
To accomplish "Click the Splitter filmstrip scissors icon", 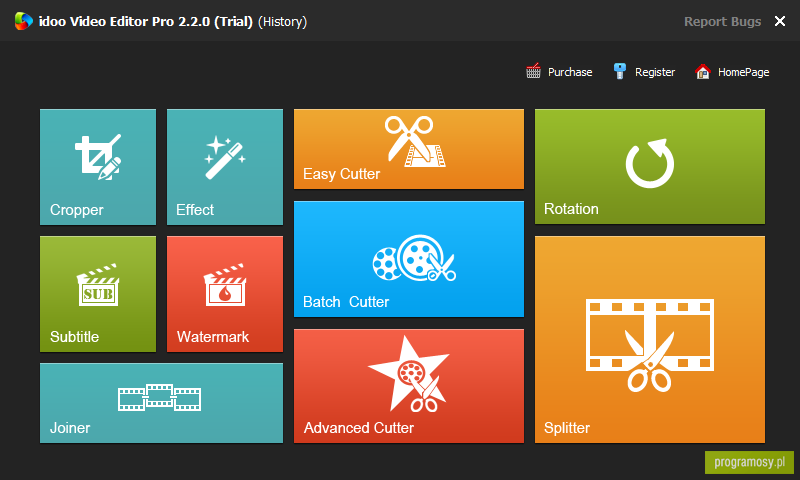I will 649,345.
